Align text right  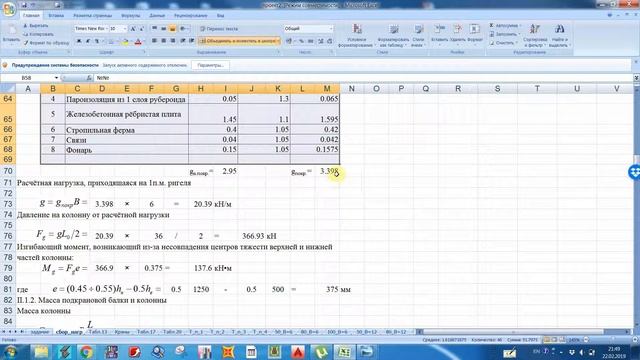click(172, 41)
